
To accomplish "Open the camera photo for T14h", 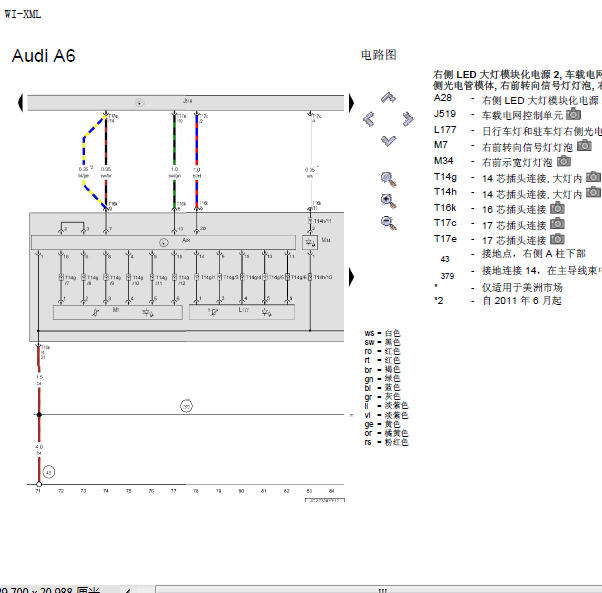I will point(593,192).
